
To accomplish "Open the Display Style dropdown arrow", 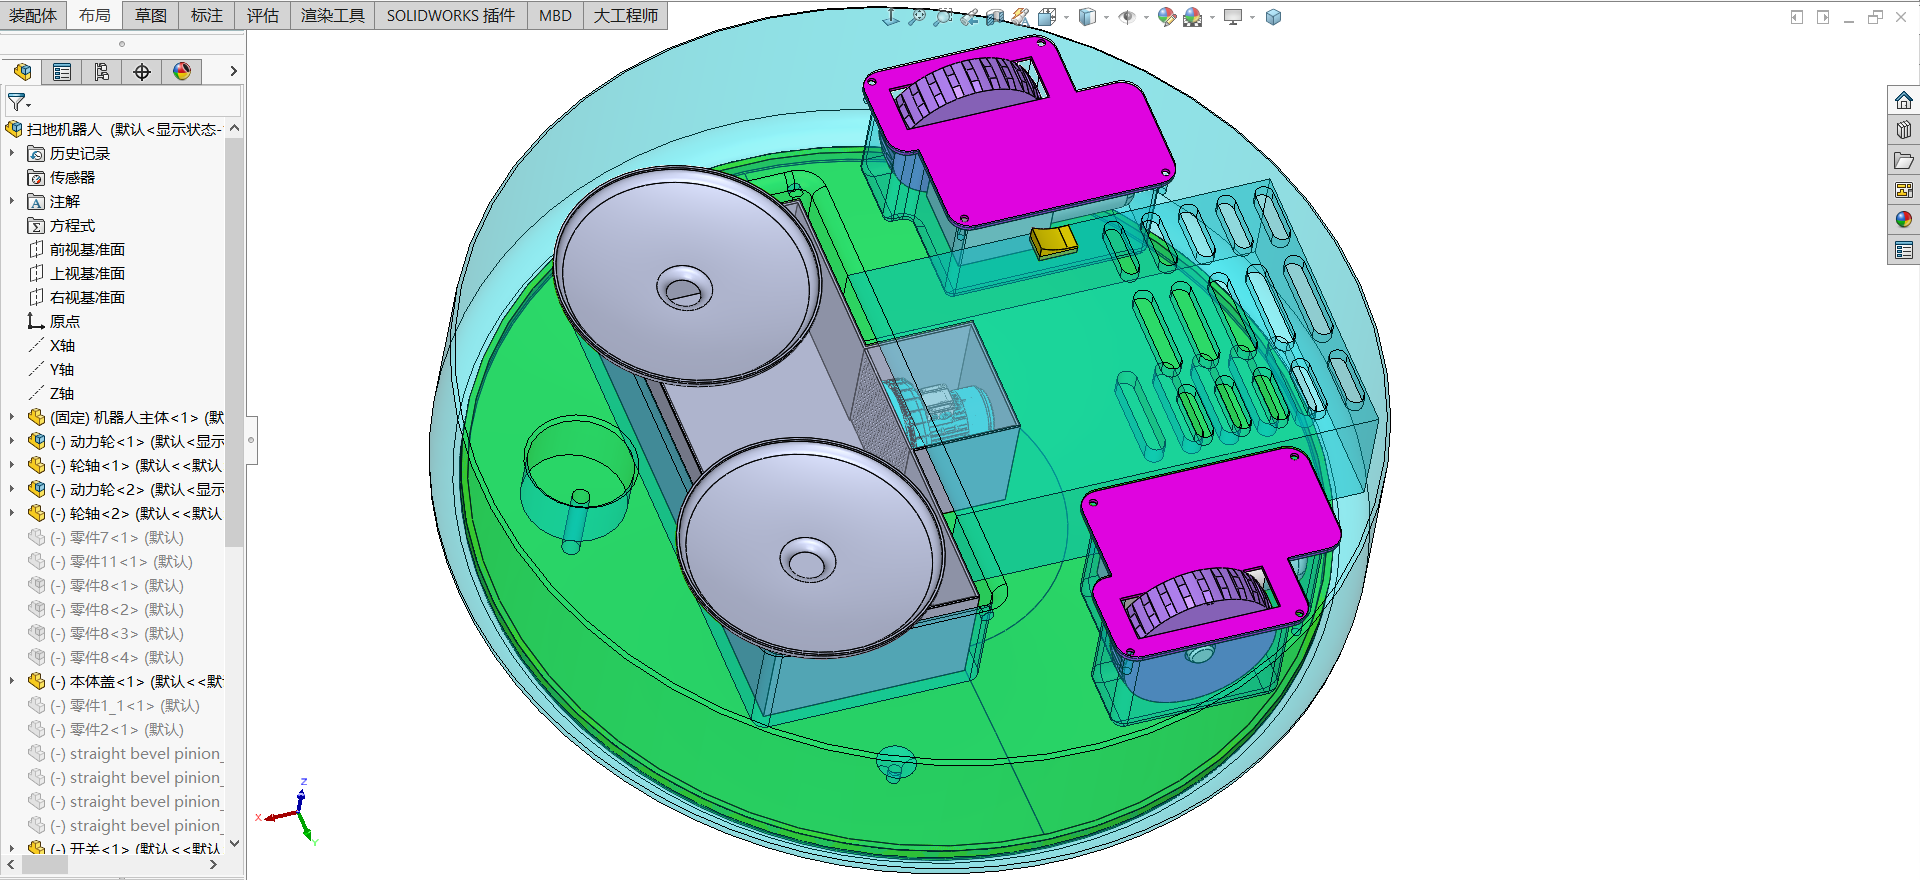I will pos(1106,17).
